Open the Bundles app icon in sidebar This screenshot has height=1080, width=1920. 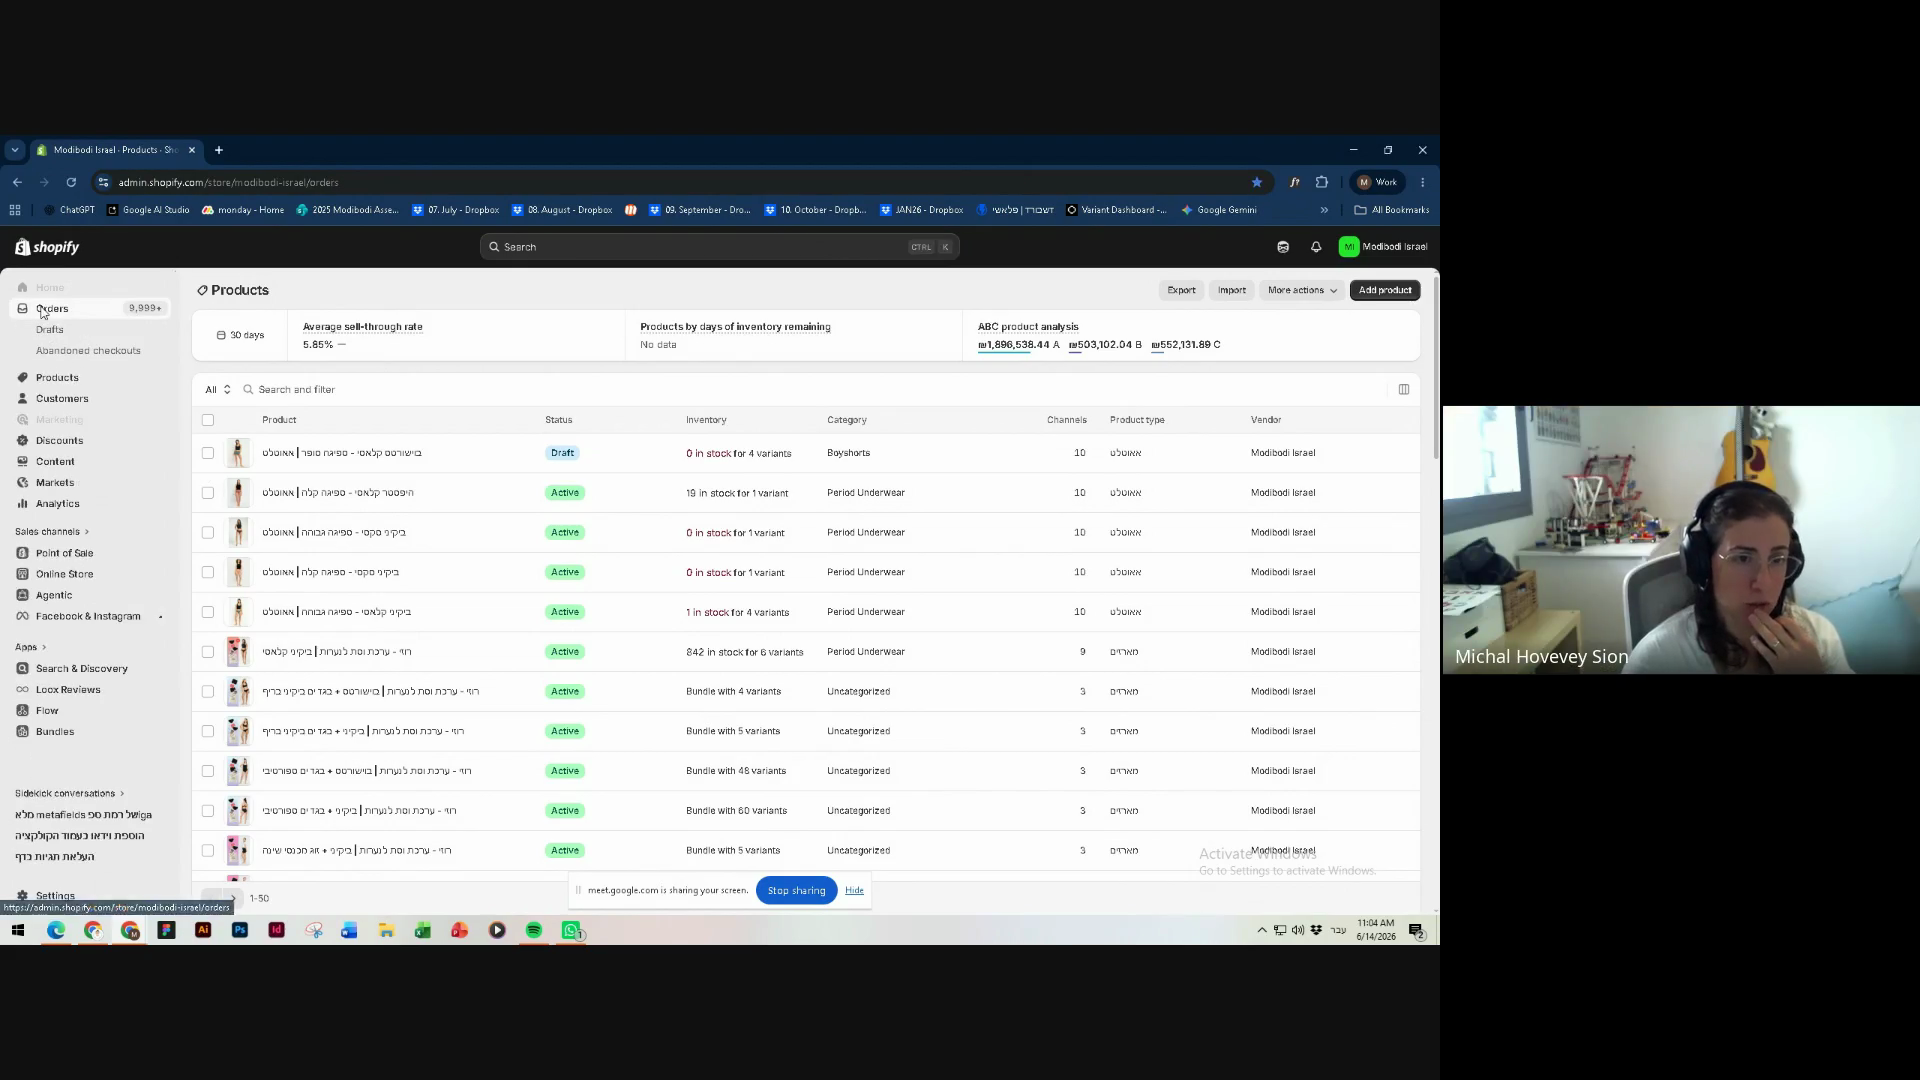(22, 732)
